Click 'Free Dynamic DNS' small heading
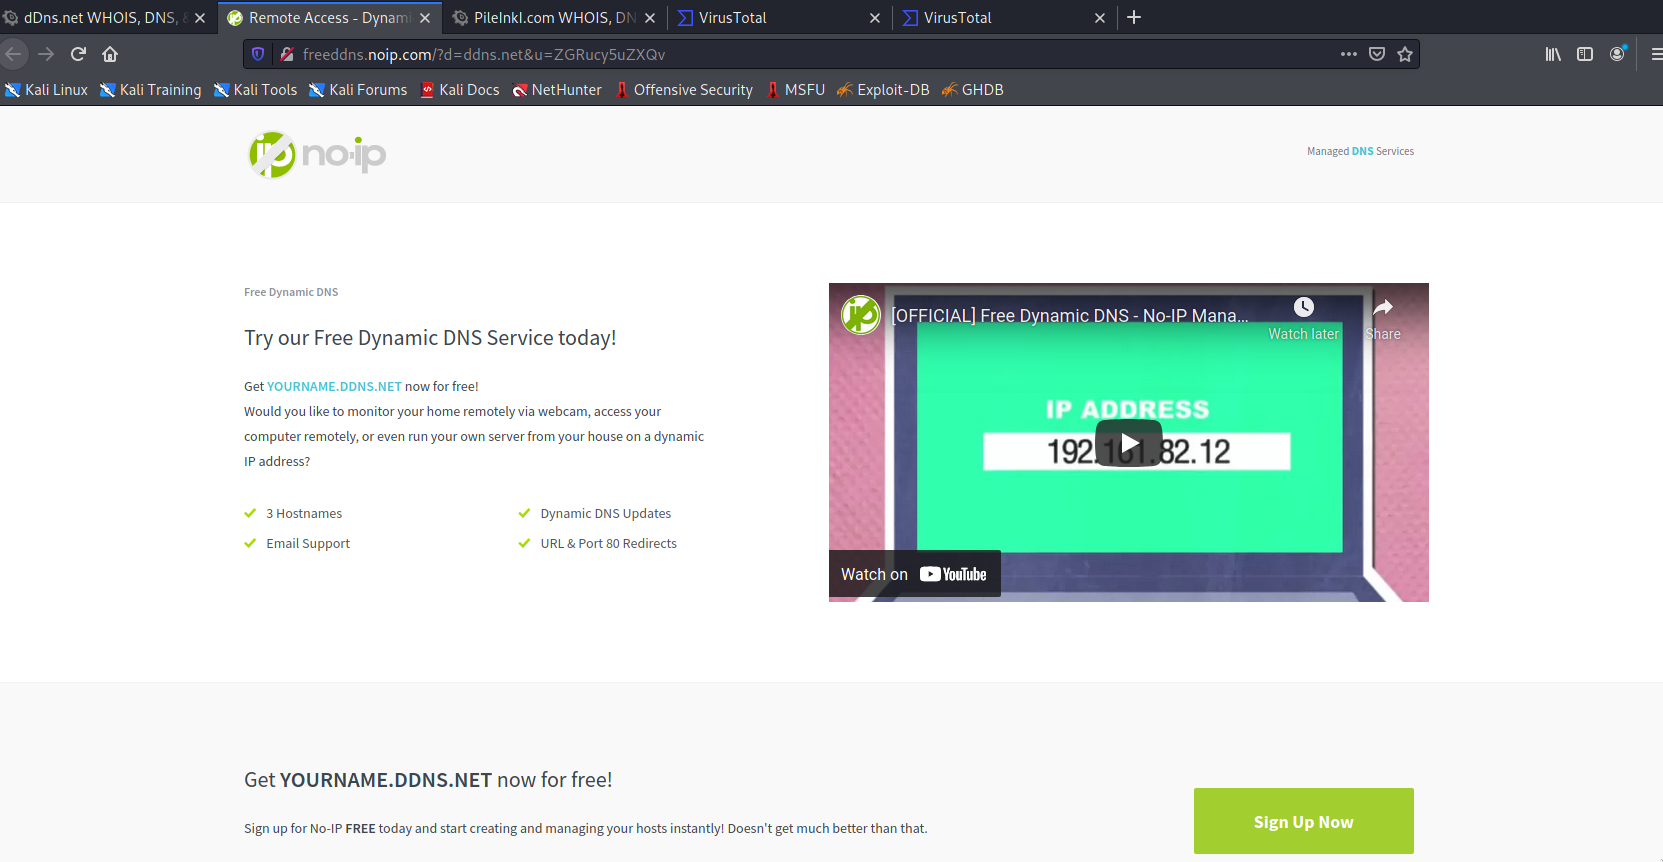 click(x=291, y=292)
